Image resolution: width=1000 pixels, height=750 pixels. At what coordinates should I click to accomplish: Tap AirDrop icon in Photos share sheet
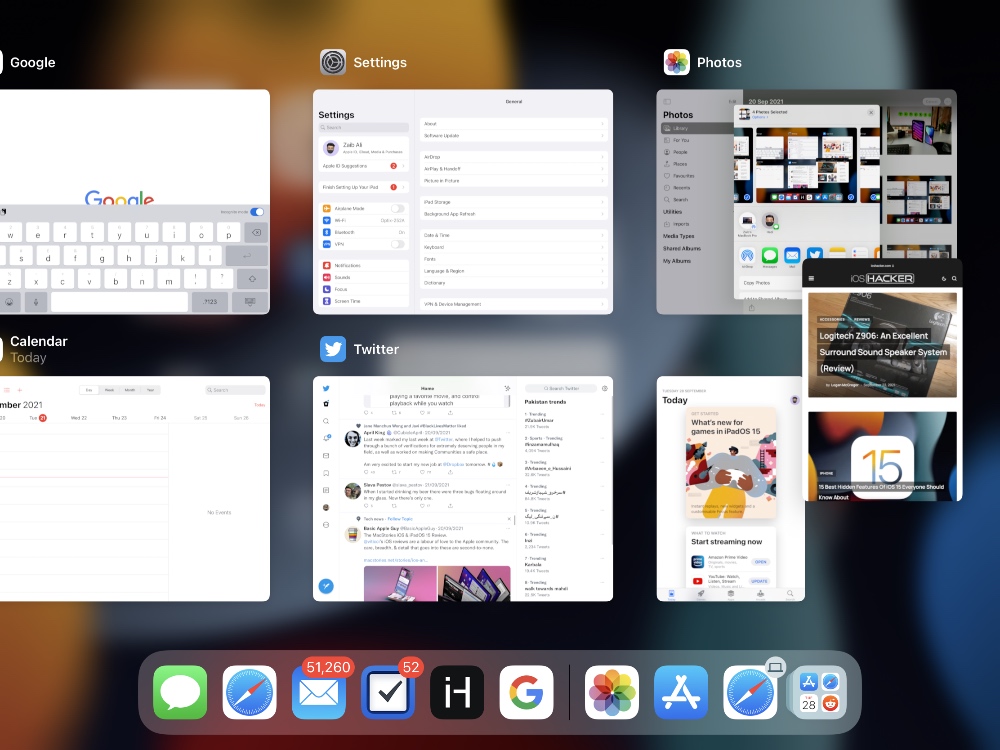747,256
